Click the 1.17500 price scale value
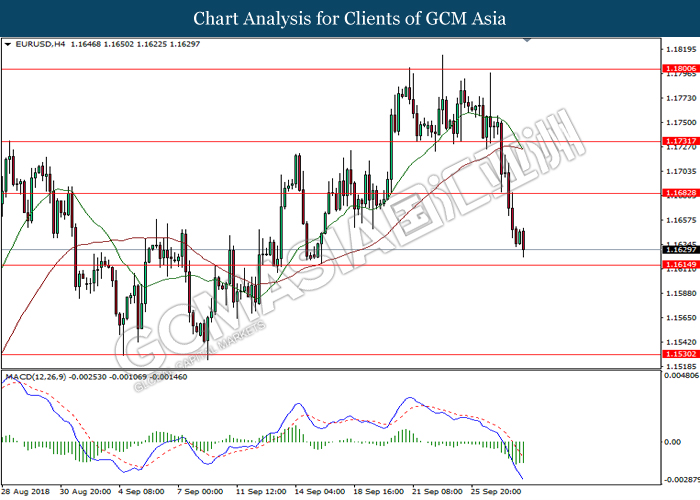Screen dimensions: 700x500 pos(681,122)
